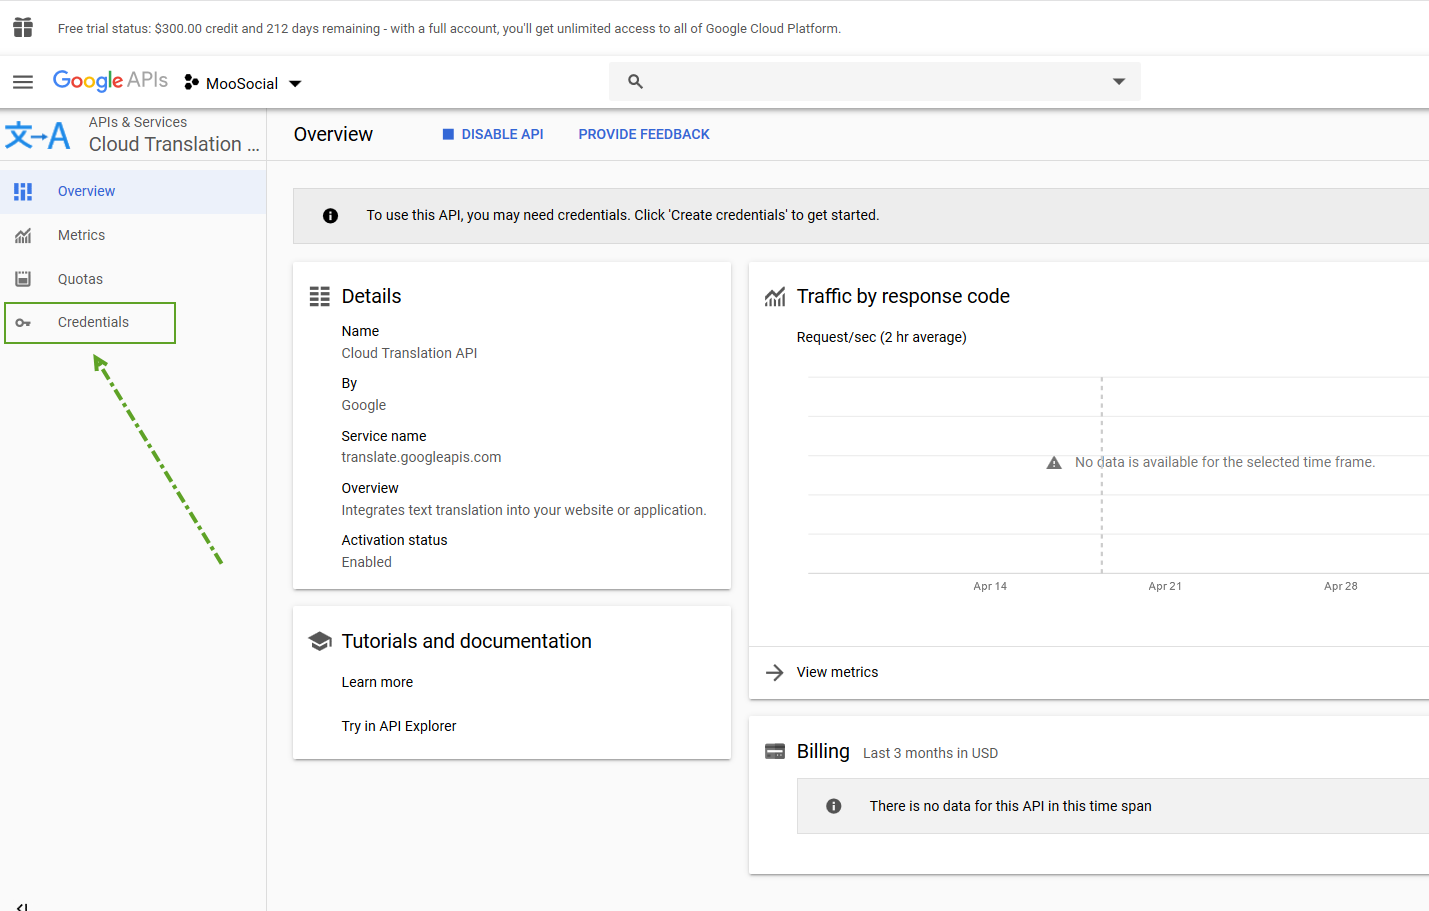1429x911 pixels.
Task: Click the 'Apr 28' chart axis label
Action: [1341, 586]
